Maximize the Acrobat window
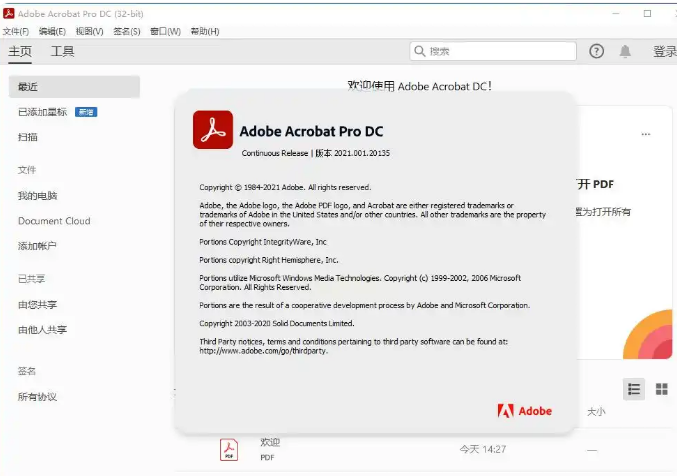This screenshot has width=677, height=476. click(647, 13)
